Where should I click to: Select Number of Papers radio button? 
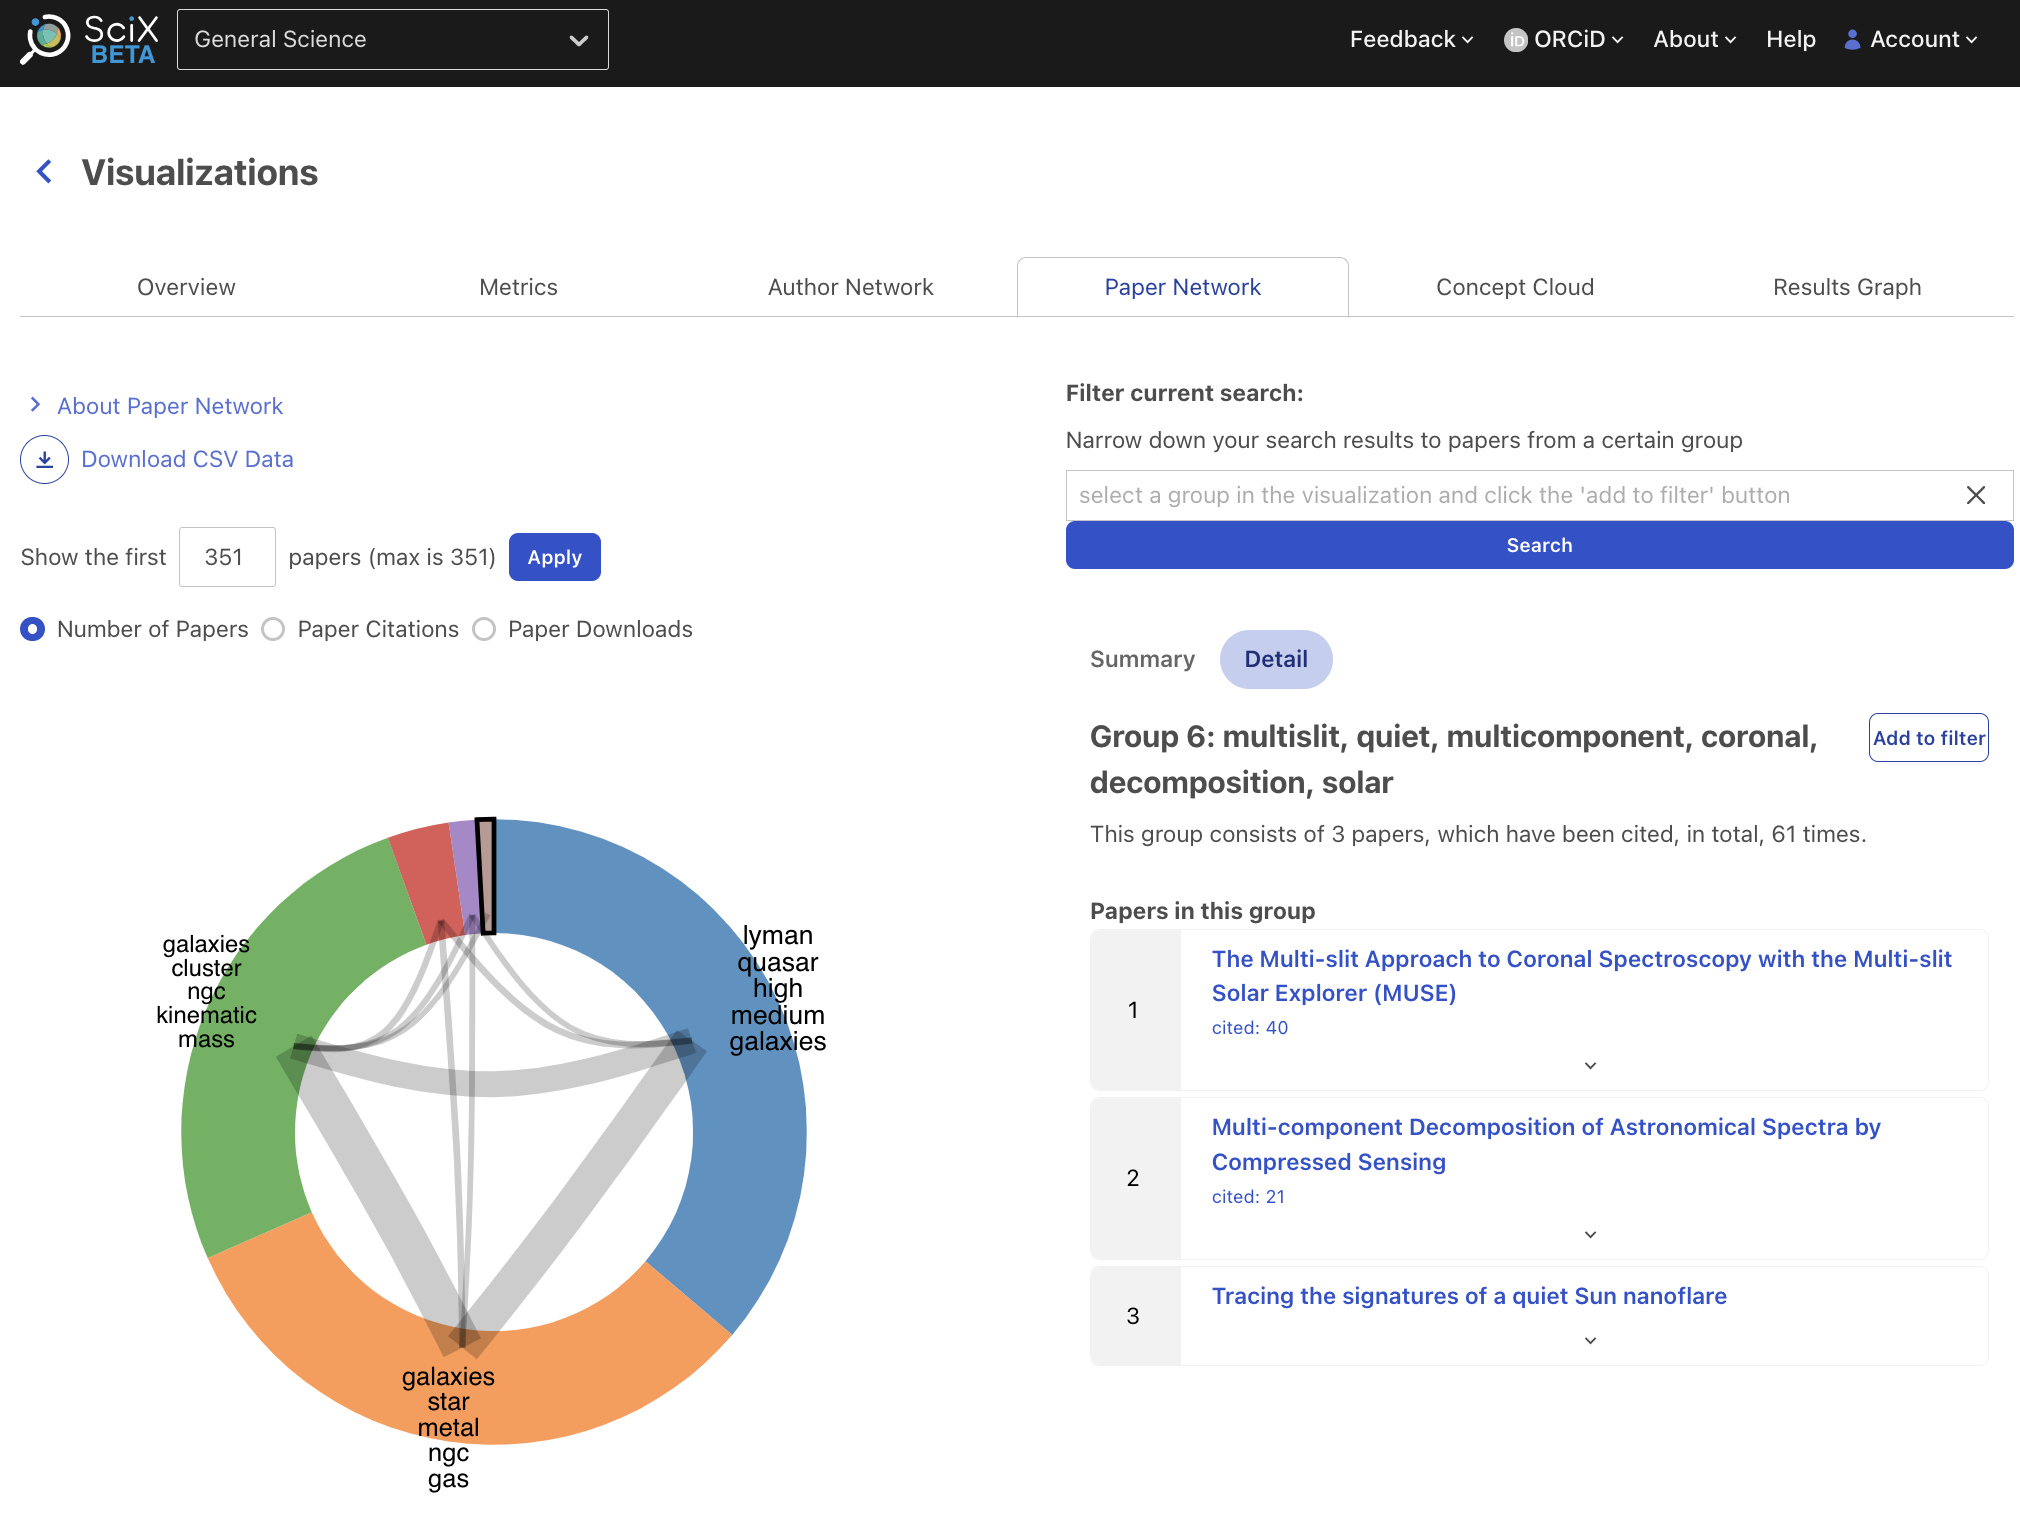pos(33,629)
